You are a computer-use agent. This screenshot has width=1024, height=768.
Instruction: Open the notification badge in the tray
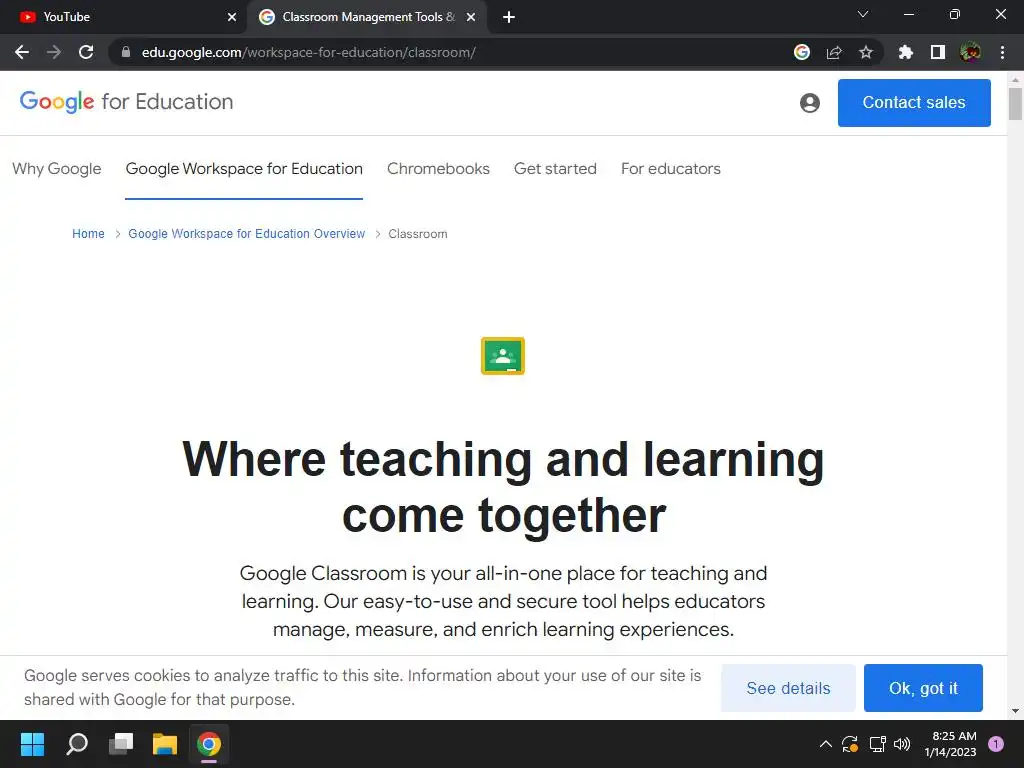pos(996,744)
